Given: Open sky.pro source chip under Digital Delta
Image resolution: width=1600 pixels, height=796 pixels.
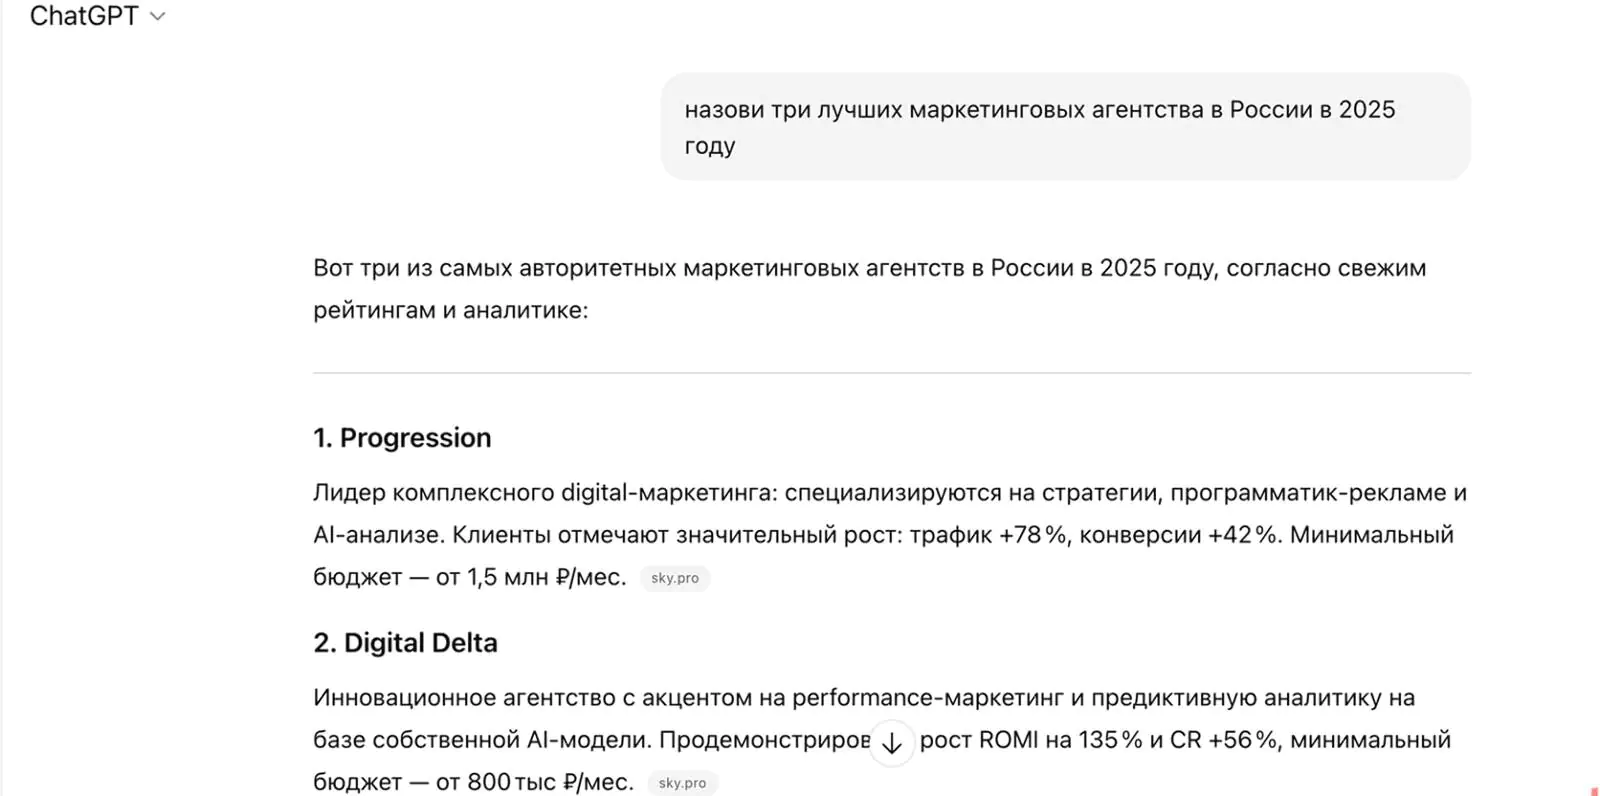Looking at the screenshot, I should tap(682, 783).
